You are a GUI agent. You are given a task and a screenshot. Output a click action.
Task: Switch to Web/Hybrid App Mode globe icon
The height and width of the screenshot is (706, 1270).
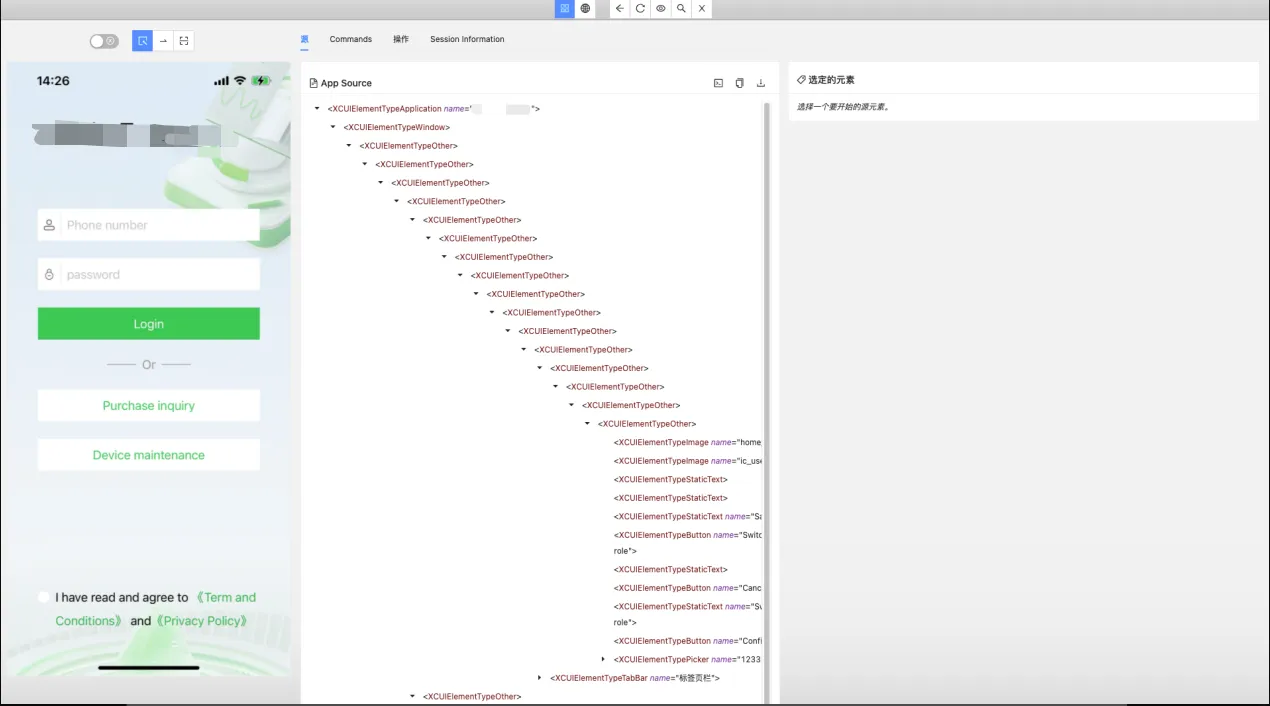click(x=585, y=8)
